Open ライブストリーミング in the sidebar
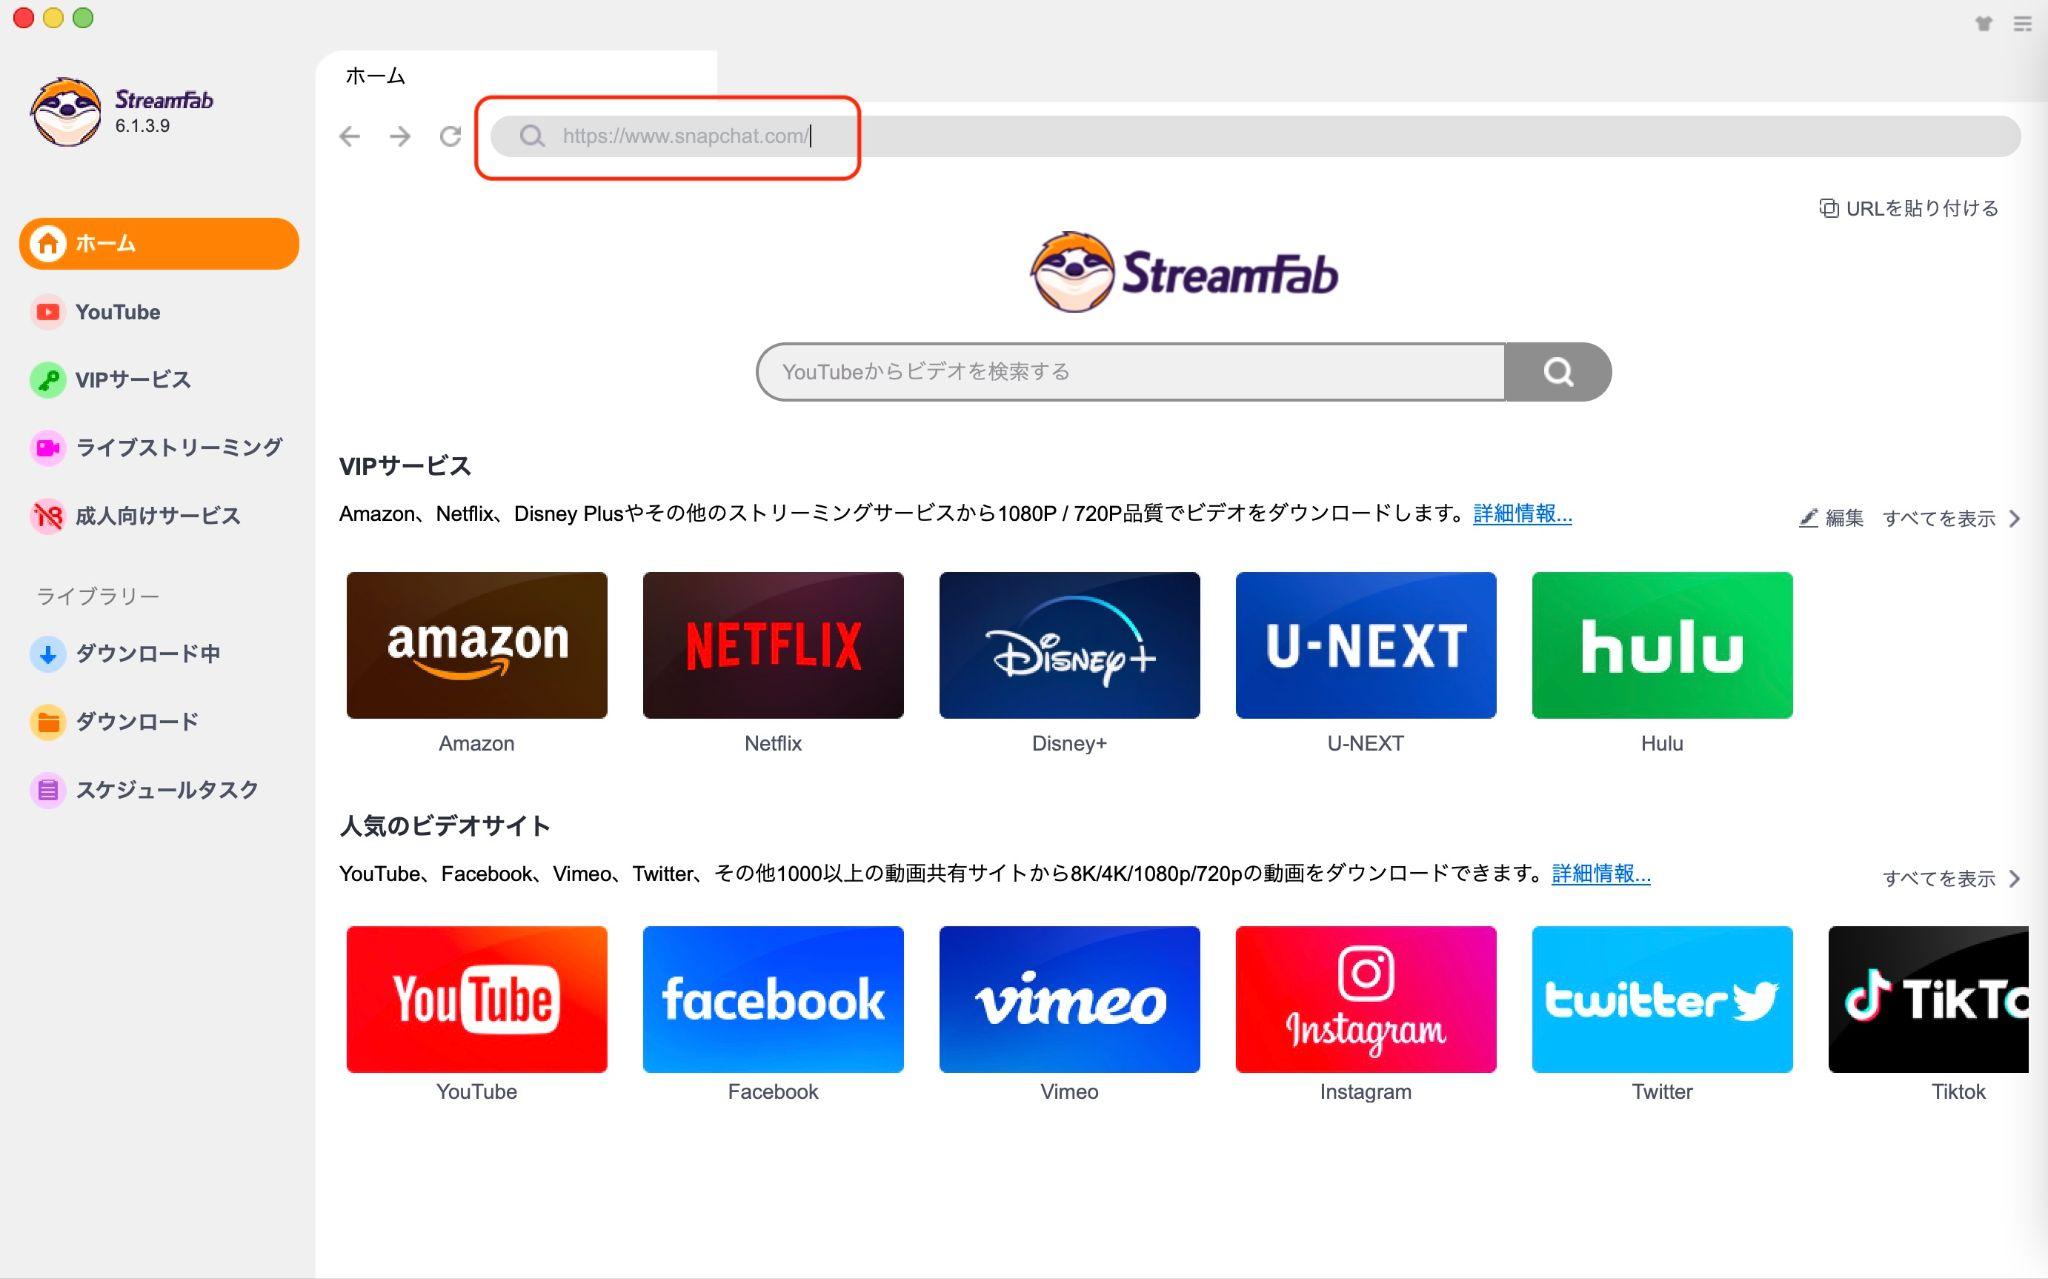The image size is (2048, 1279). pos(157,448)
